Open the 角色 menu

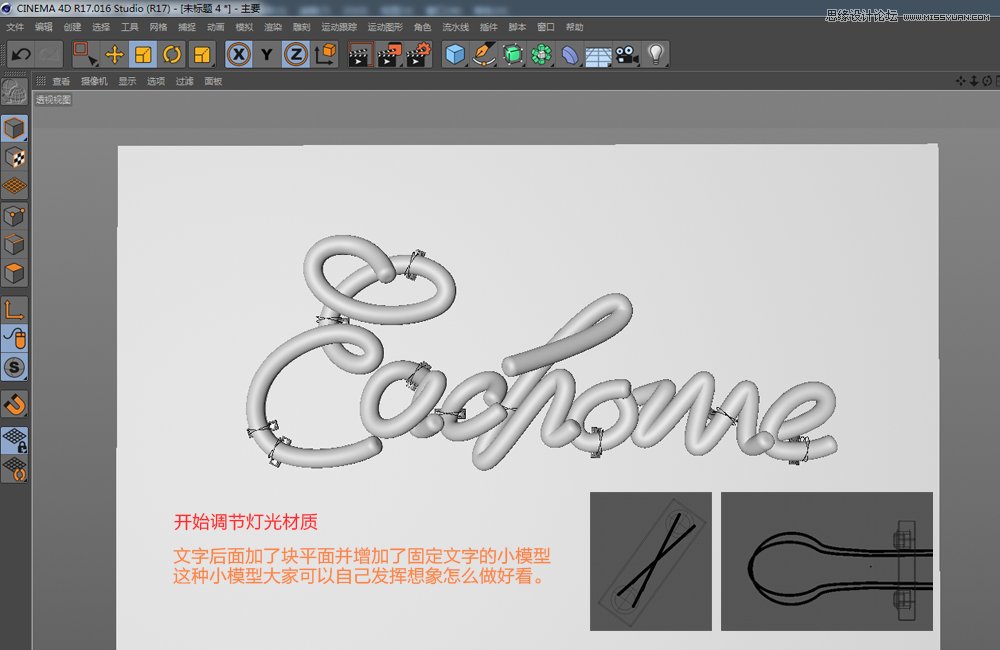pyautogui.click(x=422, y=27)
